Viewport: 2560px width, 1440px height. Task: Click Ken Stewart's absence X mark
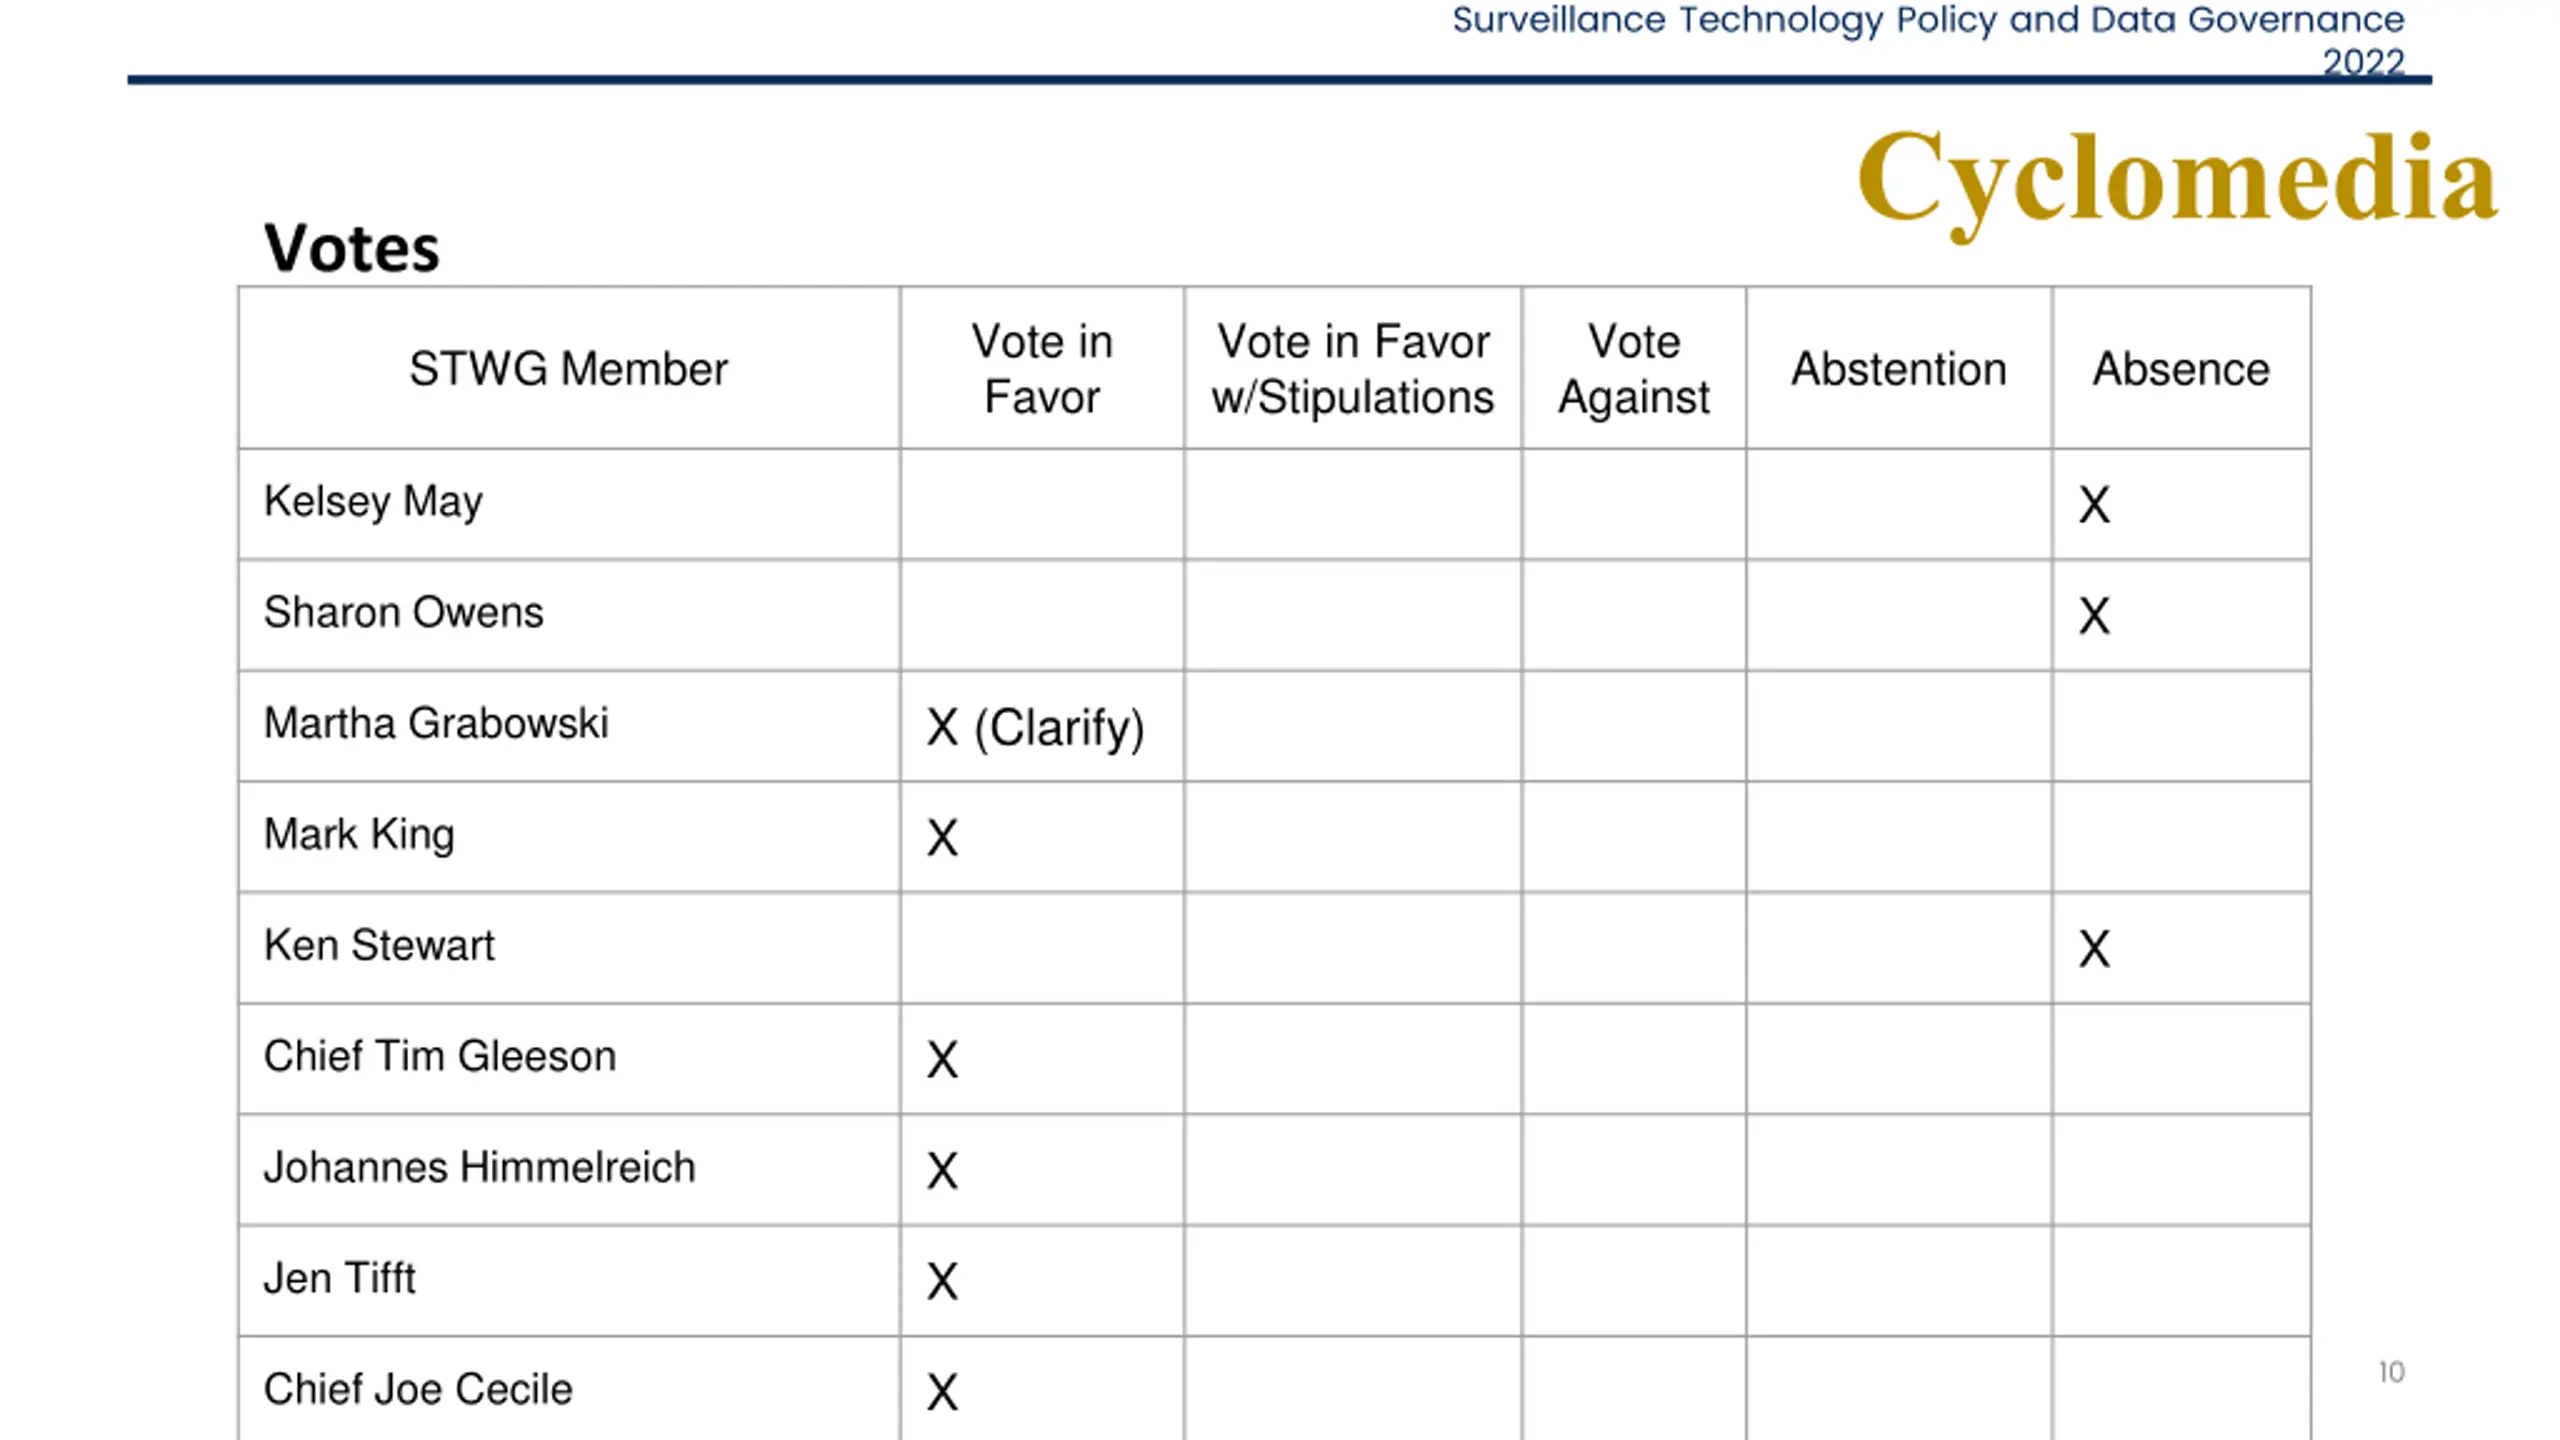[x=2094, y=948]
